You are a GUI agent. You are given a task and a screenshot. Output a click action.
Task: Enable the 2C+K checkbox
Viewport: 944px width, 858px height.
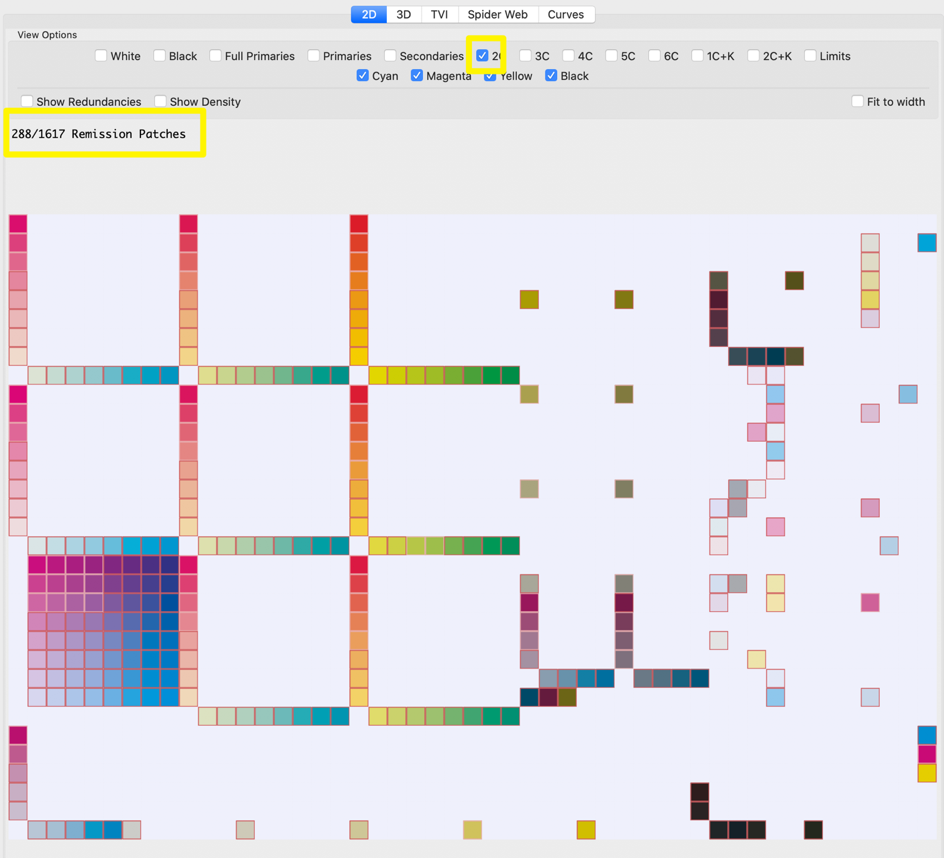click(754, 56)
